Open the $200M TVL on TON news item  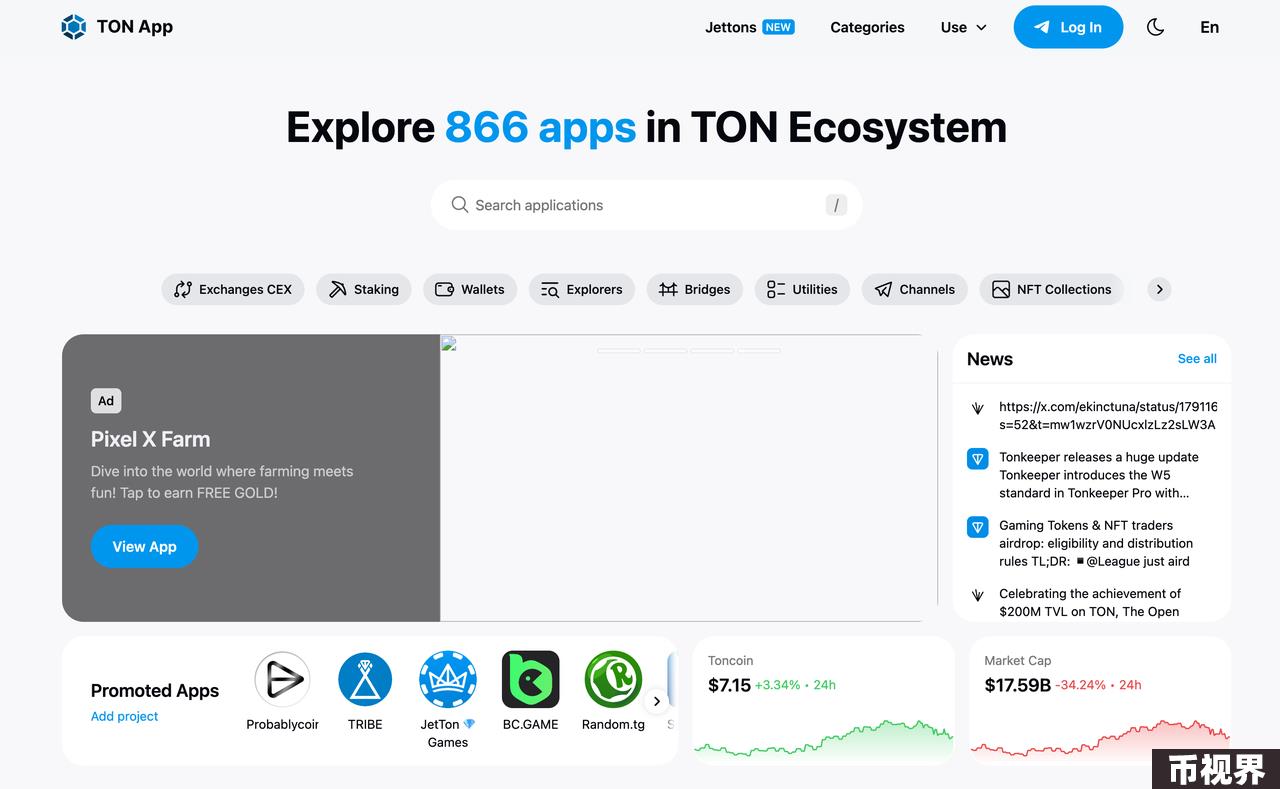[1090, 602]
